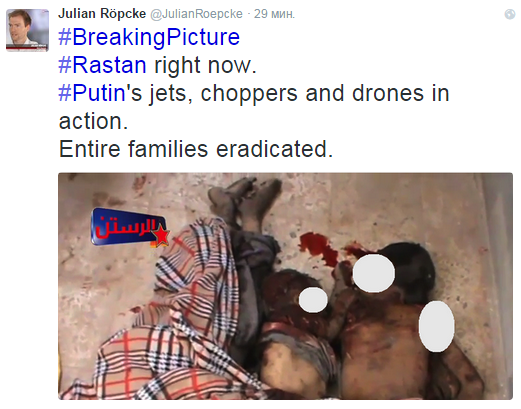
Task: Click the largest white censor oval
Action: (x=374, y=273)
